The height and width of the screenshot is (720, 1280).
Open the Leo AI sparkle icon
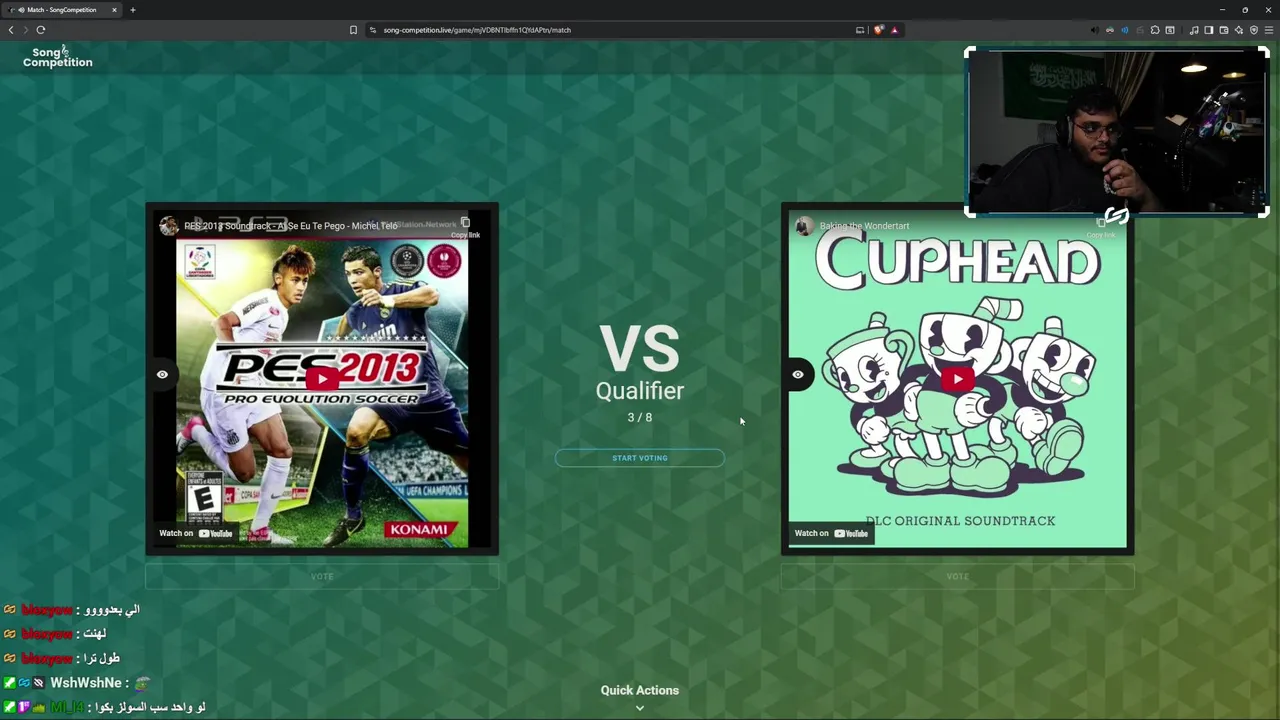tap(1239, 30)
